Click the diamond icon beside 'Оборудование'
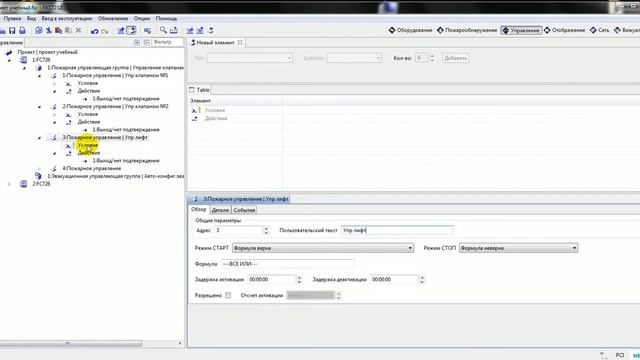 point(392,30)
